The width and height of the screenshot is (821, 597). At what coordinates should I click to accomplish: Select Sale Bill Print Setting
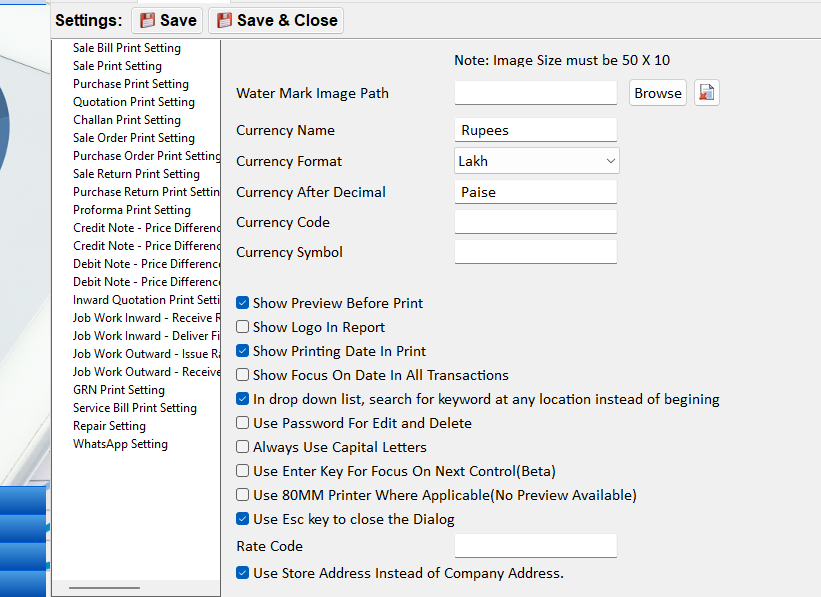127,48
